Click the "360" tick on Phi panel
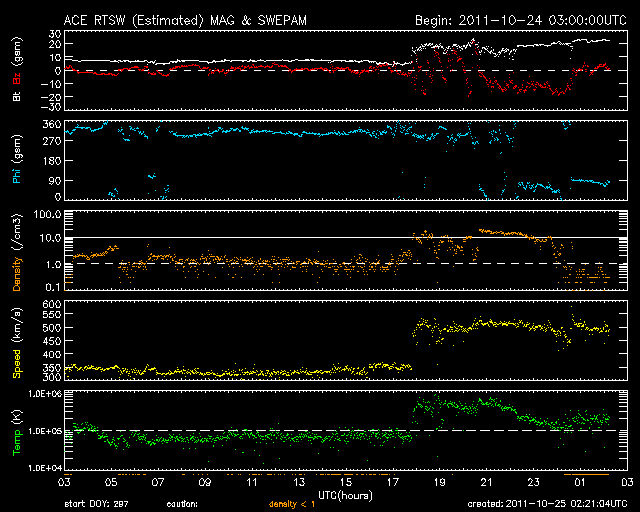 [x=52, y=124]
